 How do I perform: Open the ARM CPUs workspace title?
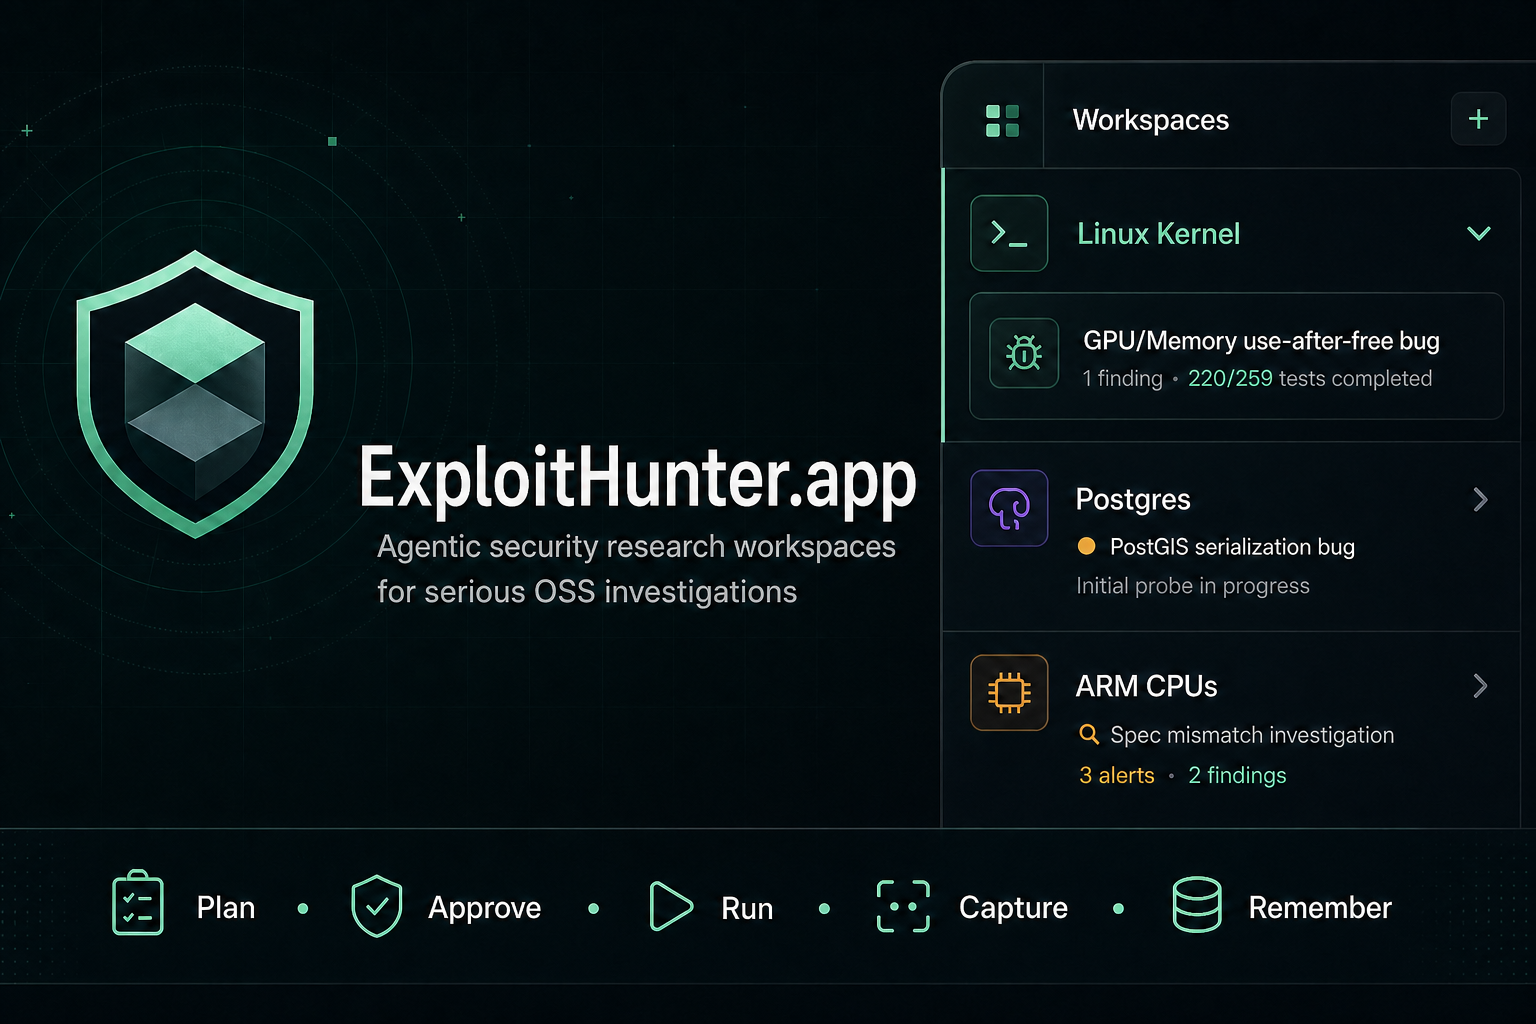pyautogui.click(x=1146, y=686)
